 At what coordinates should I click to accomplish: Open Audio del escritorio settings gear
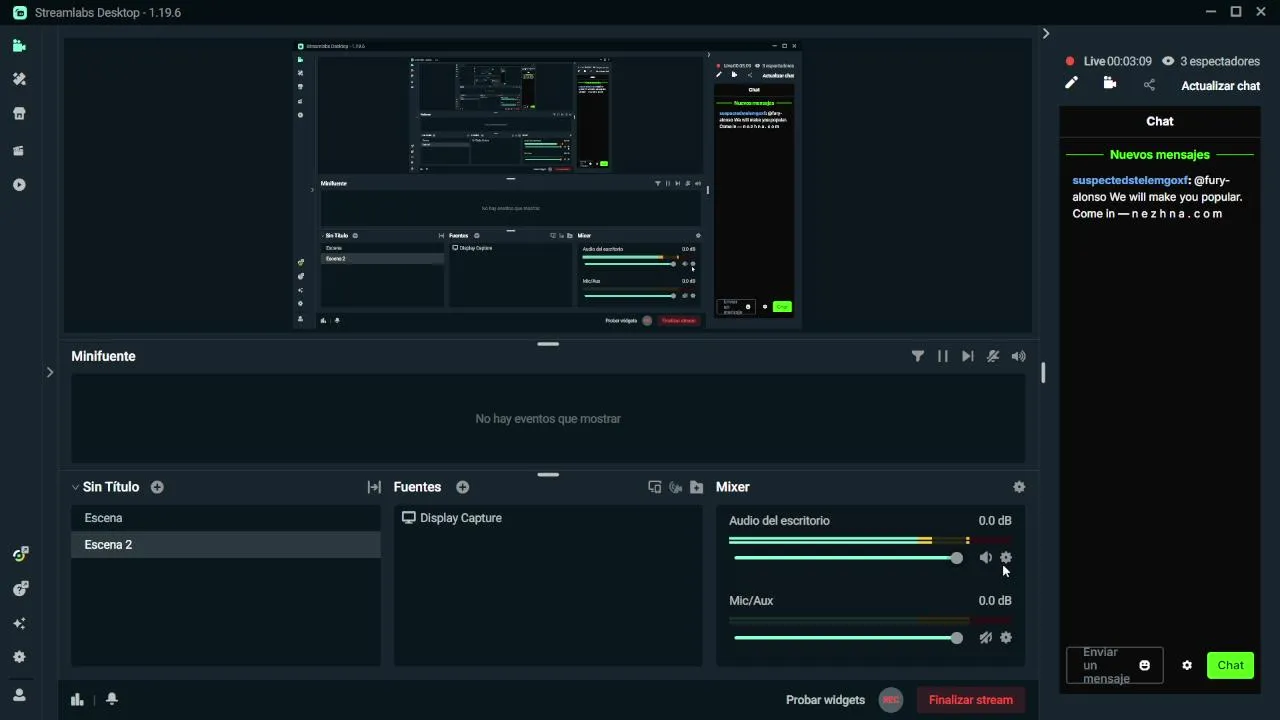[1006, 558]
